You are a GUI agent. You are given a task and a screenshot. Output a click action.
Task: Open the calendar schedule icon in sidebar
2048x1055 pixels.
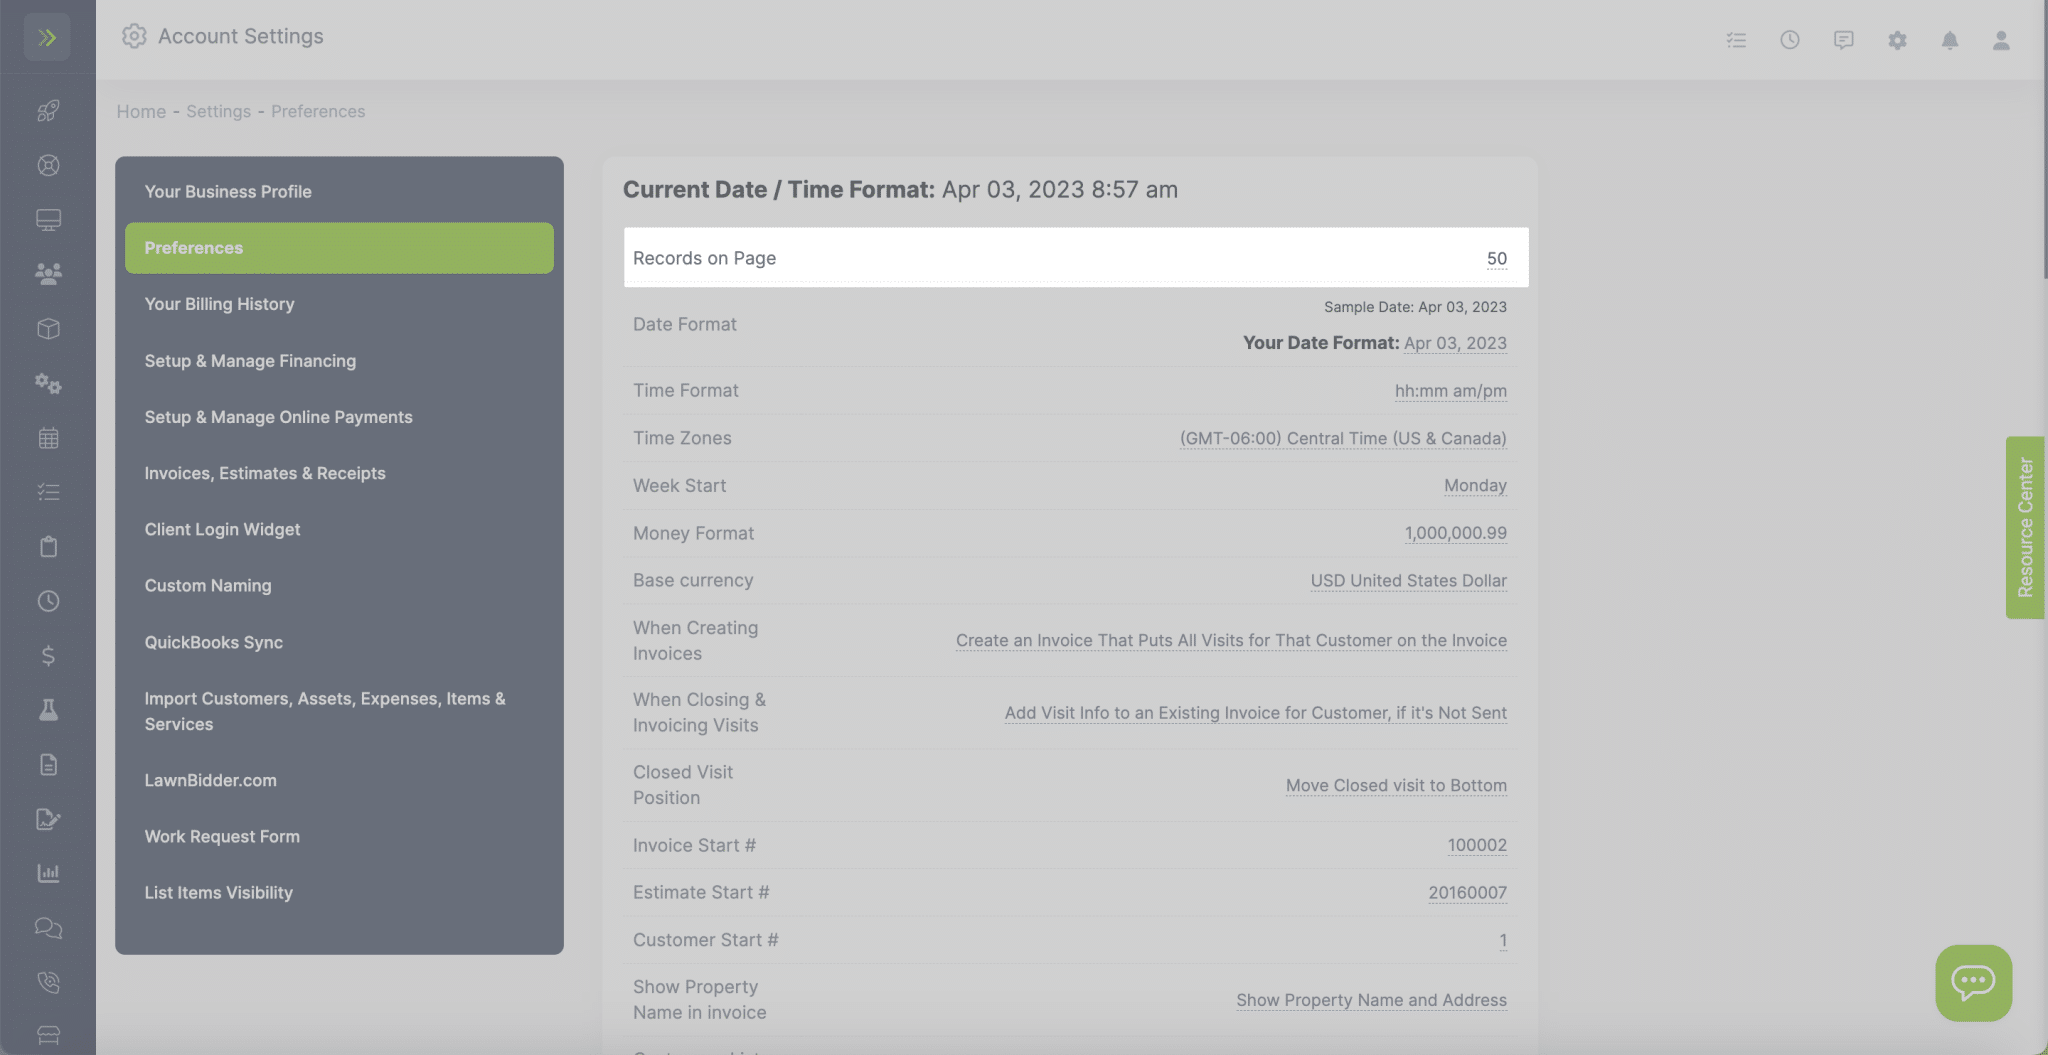[x=48, y=437]
